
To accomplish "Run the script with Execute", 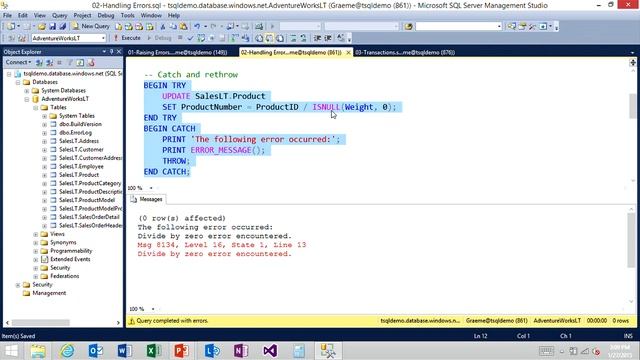I will [127, 38].
